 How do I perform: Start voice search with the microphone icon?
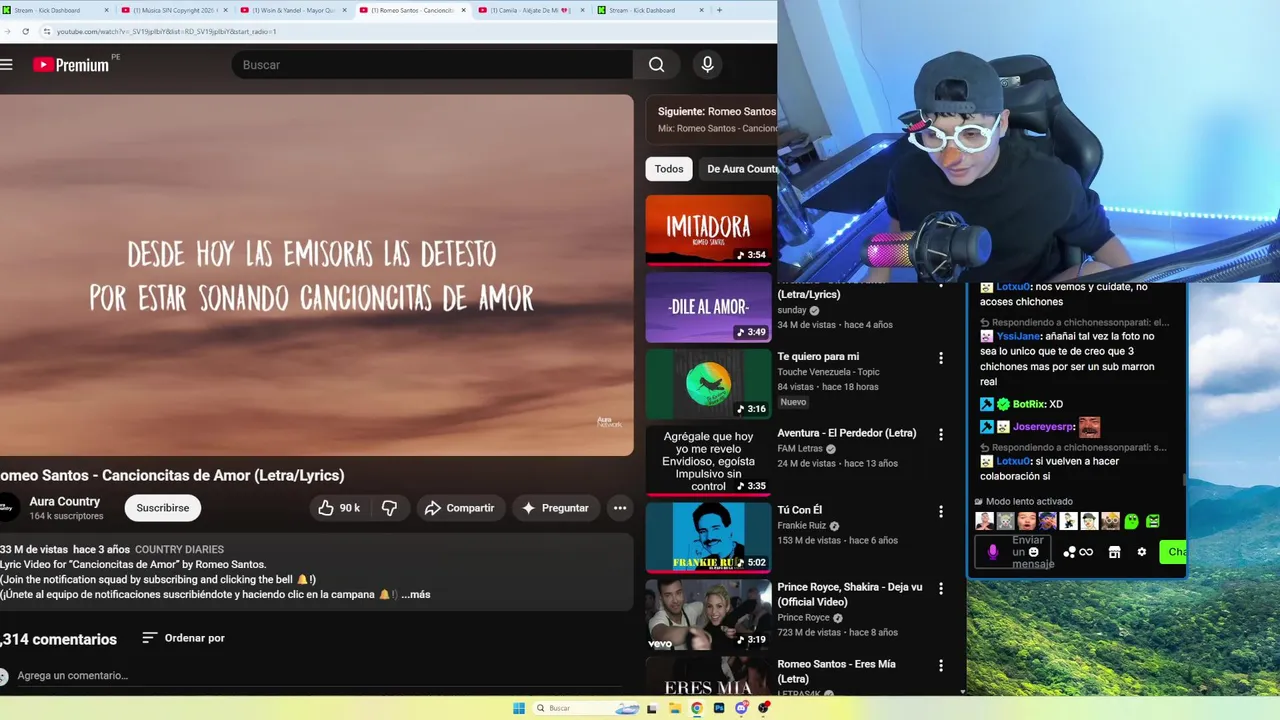[x=707, y=65]
